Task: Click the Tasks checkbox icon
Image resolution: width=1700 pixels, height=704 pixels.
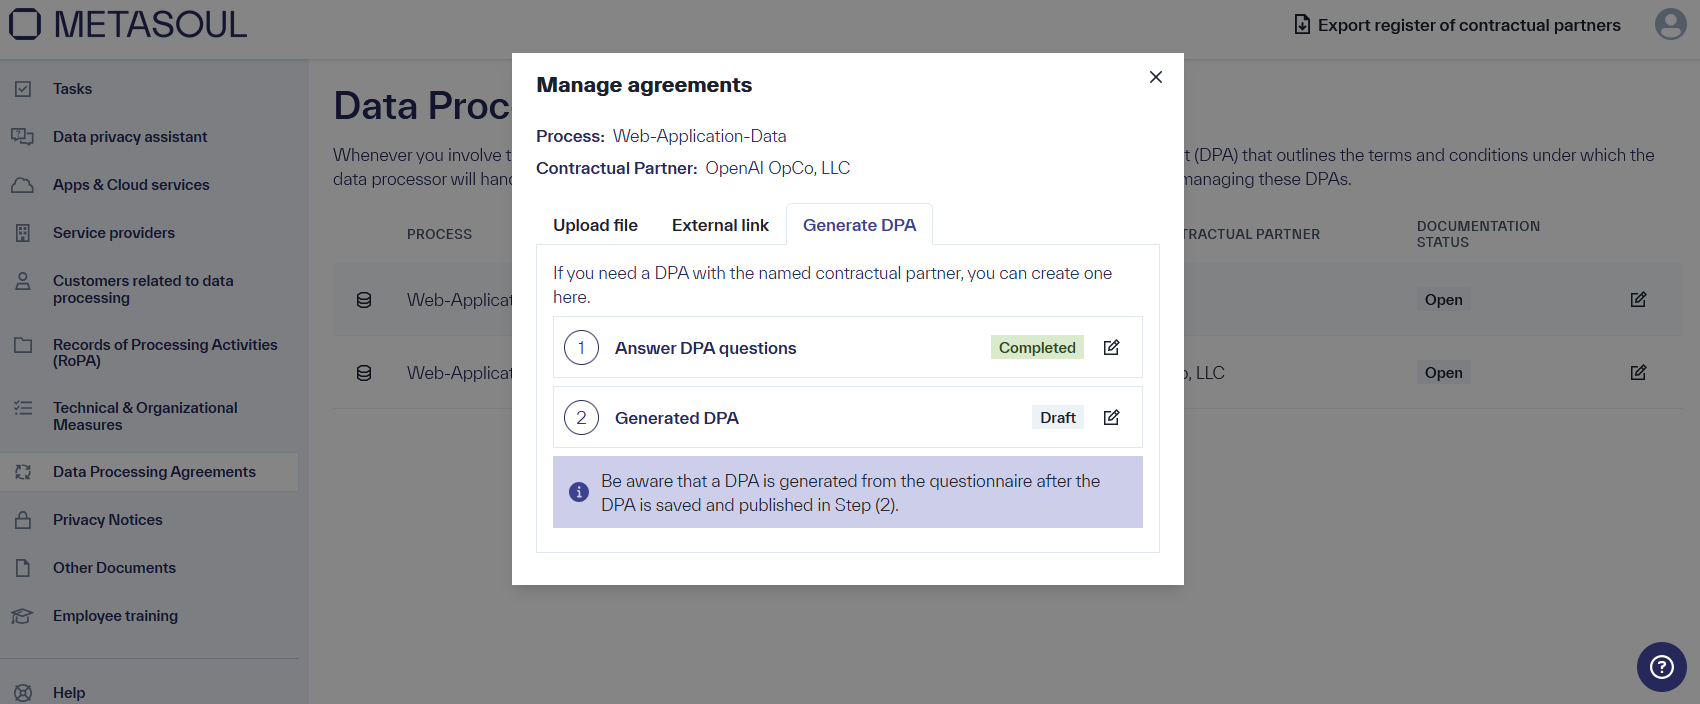Action: click(23, 89)
